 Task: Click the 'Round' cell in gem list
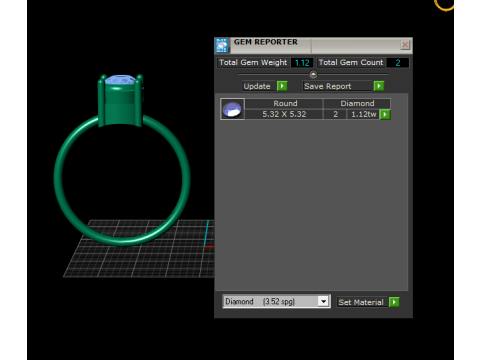(284, 103)
